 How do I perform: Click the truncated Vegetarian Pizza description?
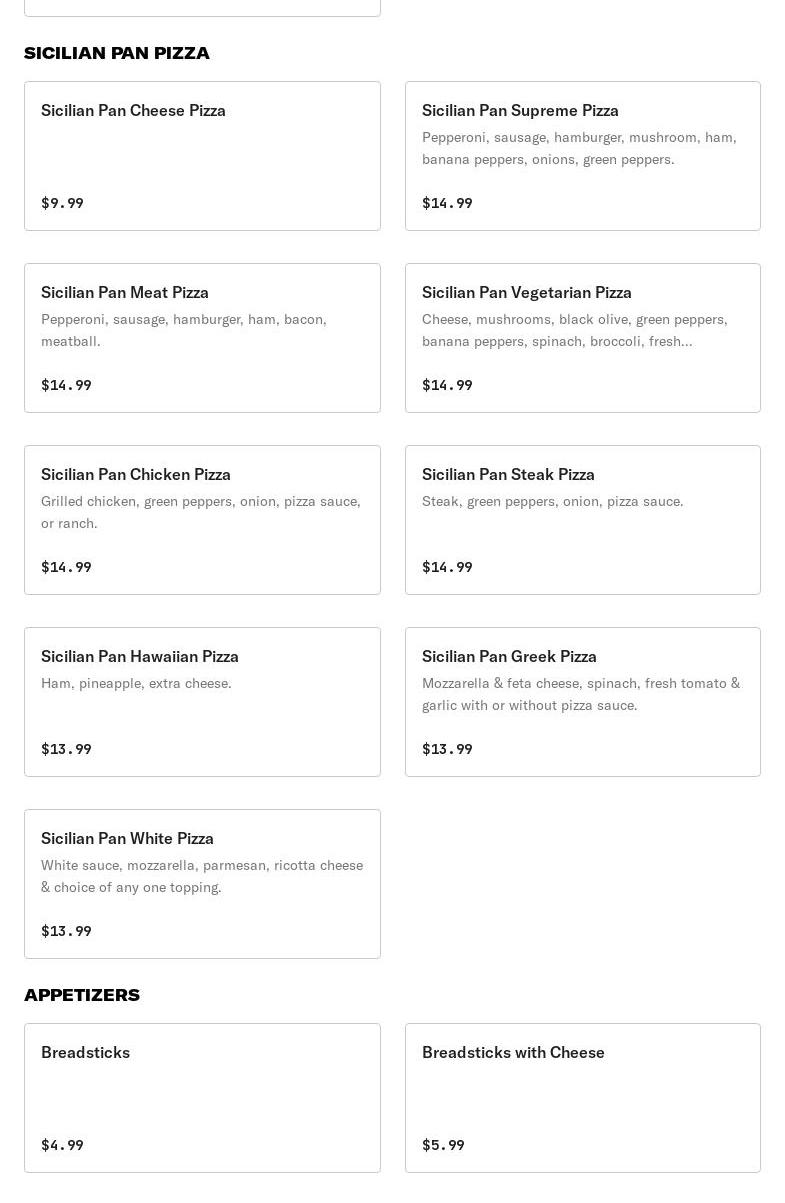(575, 330)
